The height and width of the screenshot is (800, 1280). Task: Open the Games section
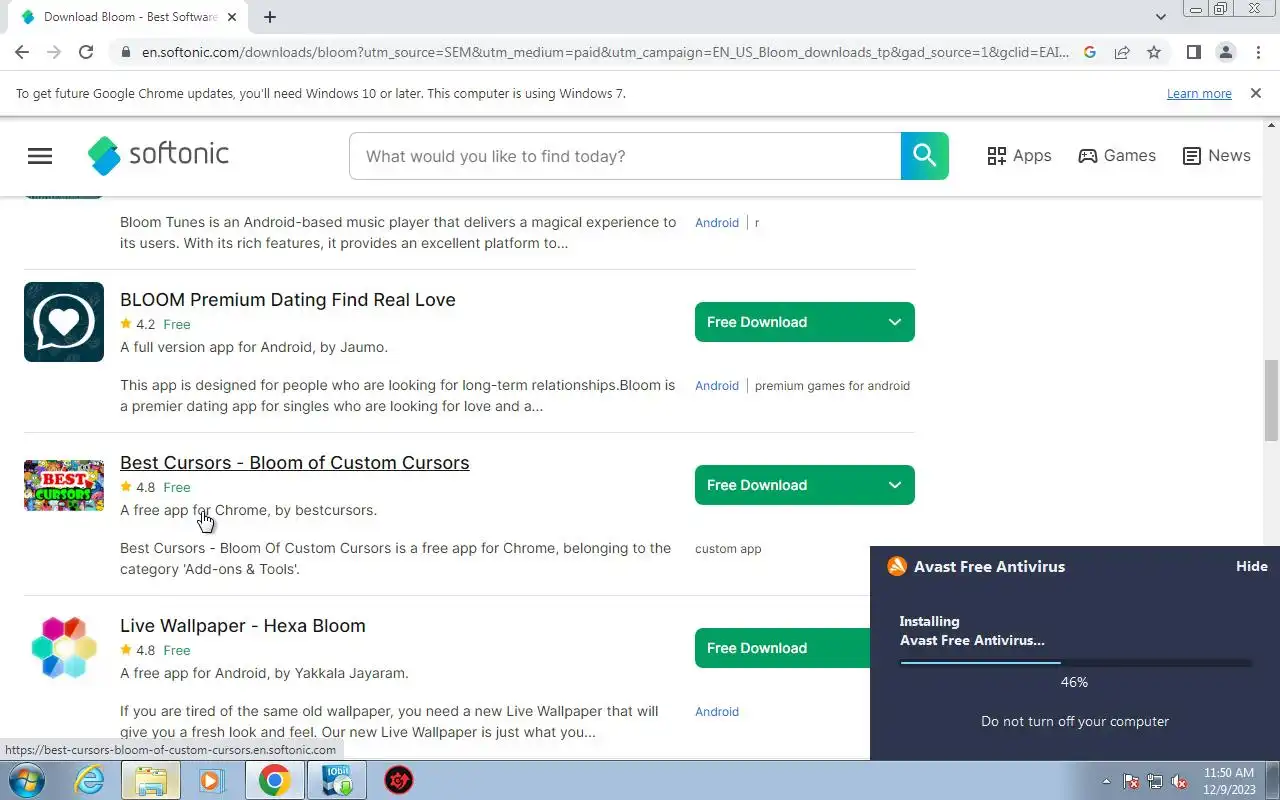pos(1117,156)
